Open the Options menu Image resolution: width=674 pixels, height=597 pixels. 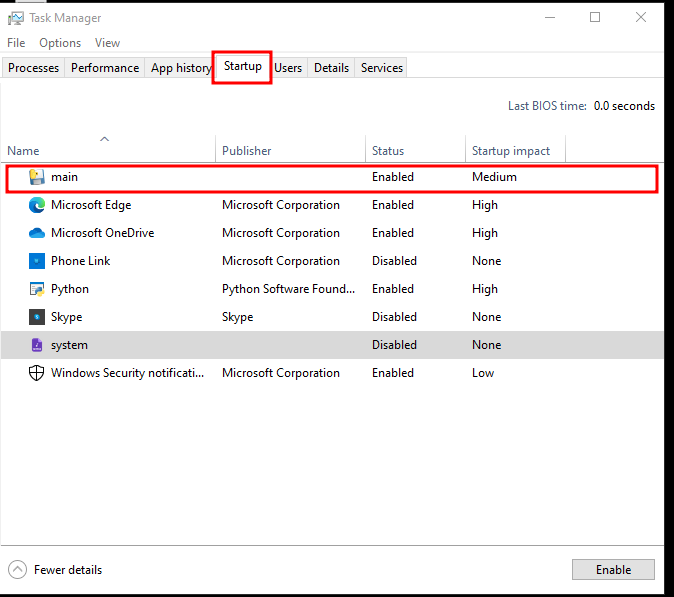tap(60, 43)
